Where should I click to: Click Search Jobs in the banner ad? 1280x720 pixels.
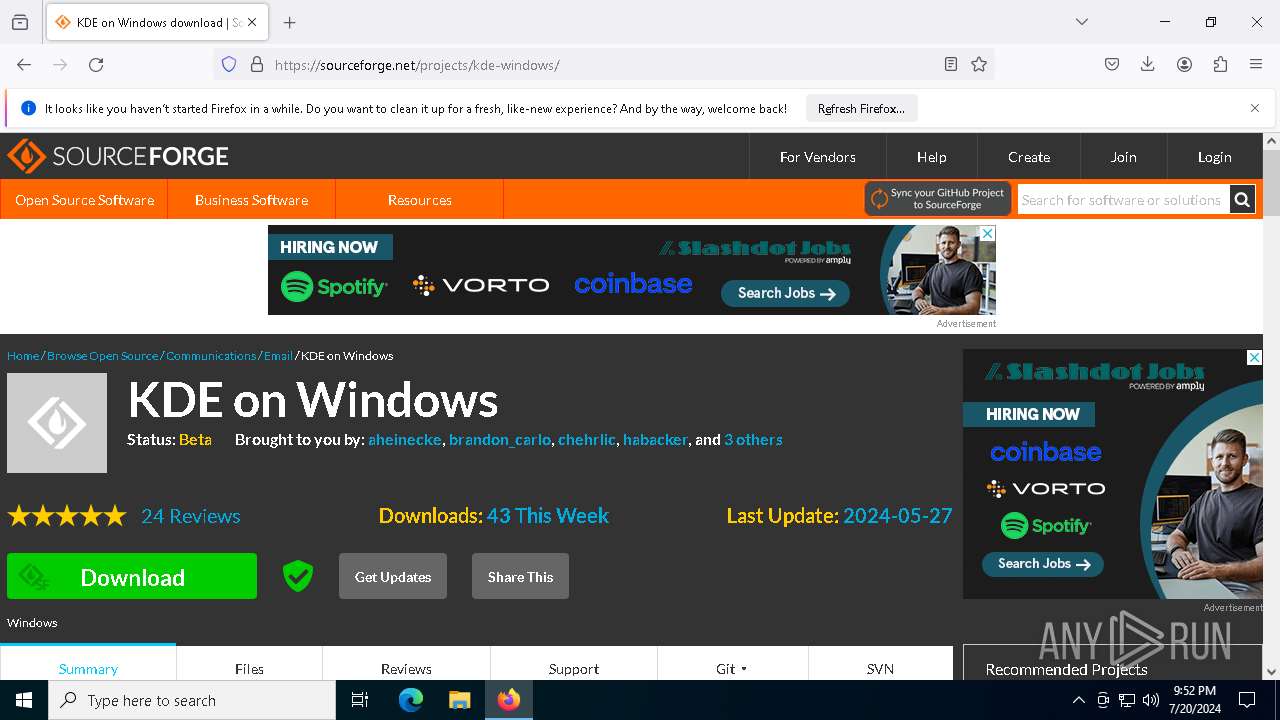pos(785,293)
